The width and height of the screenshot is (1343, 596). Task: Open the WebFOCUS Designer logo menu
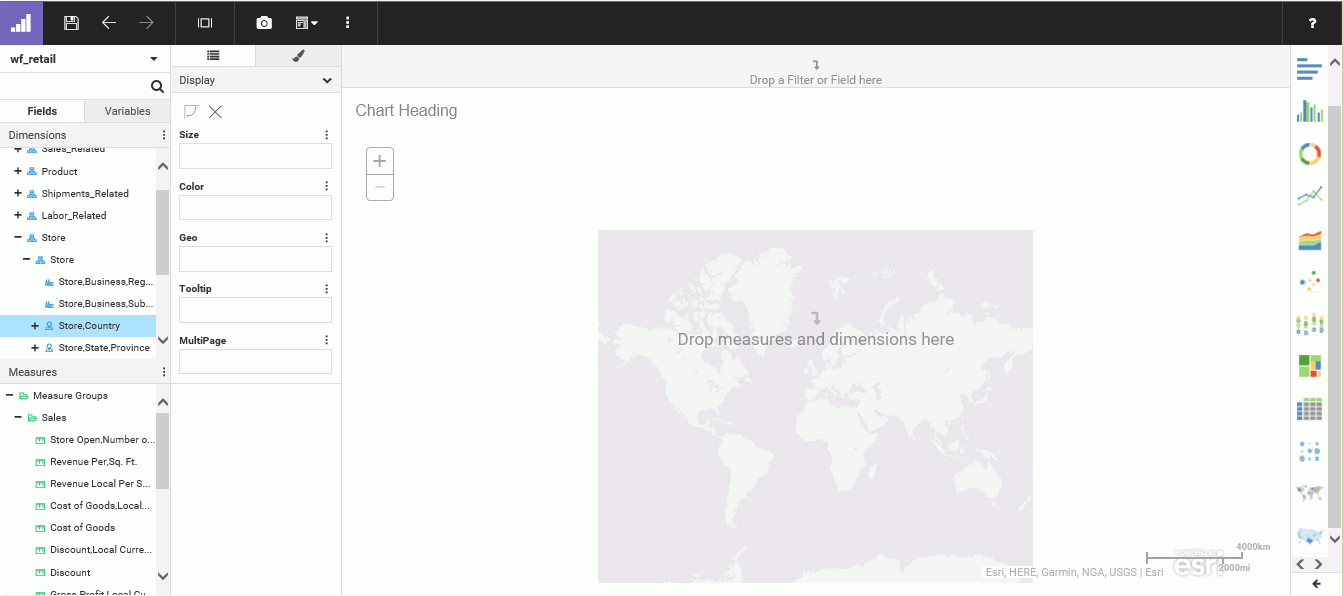(21, 22)
